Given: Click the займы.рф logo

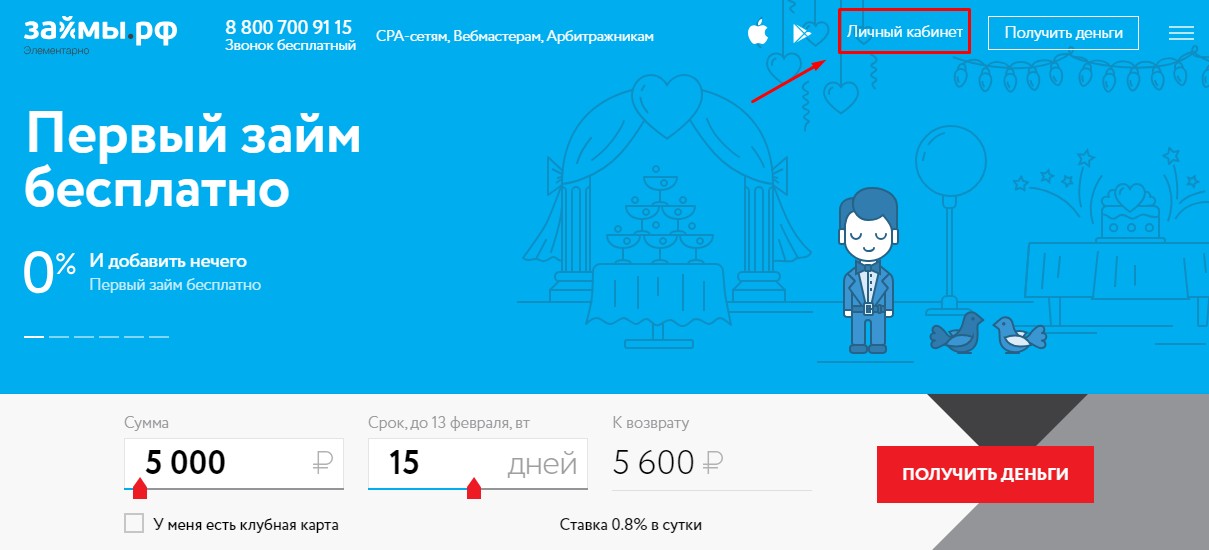Looking at the screenshot, I should tap(101, 32).
